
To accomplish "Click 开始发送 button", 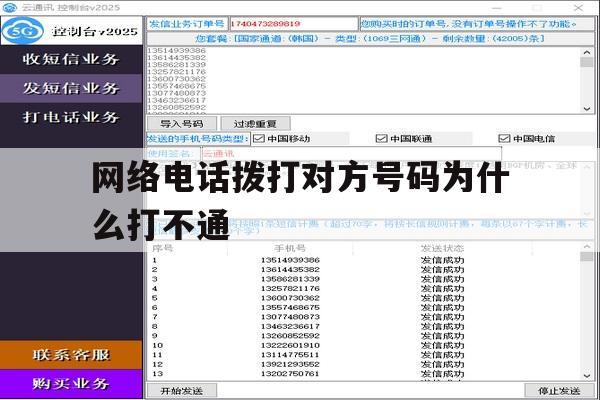I will (182, 391).
